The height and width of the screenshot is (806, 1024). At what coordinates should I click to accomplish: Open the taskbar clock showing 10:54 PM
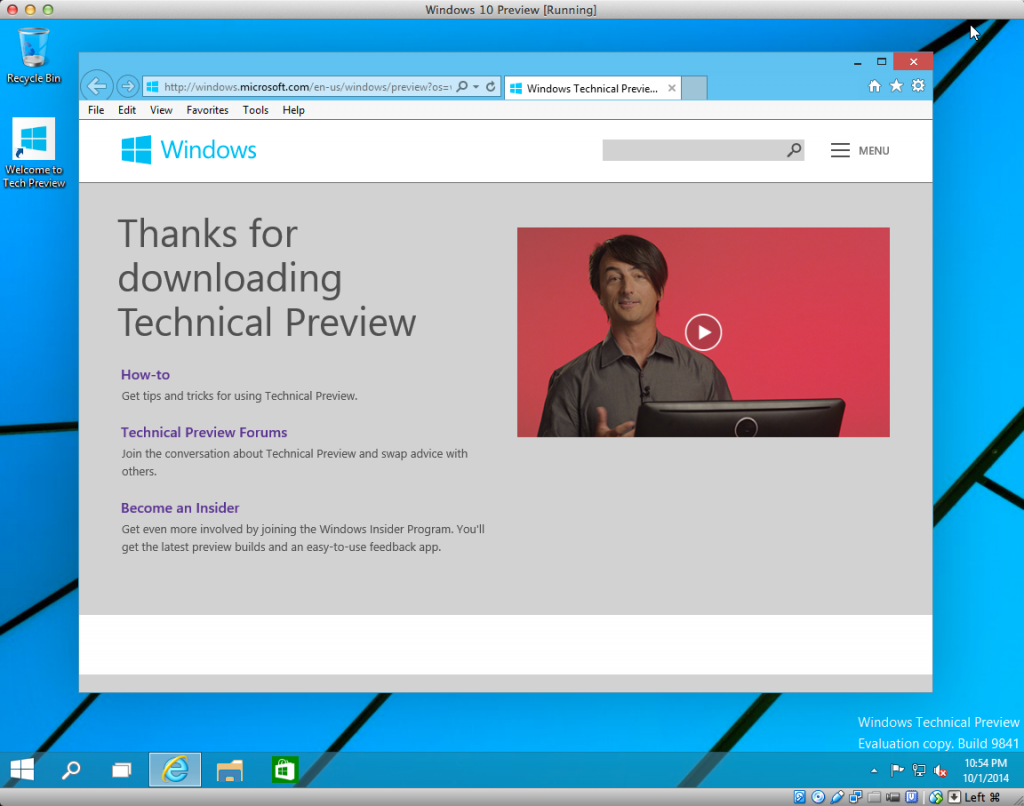(985, 770)
